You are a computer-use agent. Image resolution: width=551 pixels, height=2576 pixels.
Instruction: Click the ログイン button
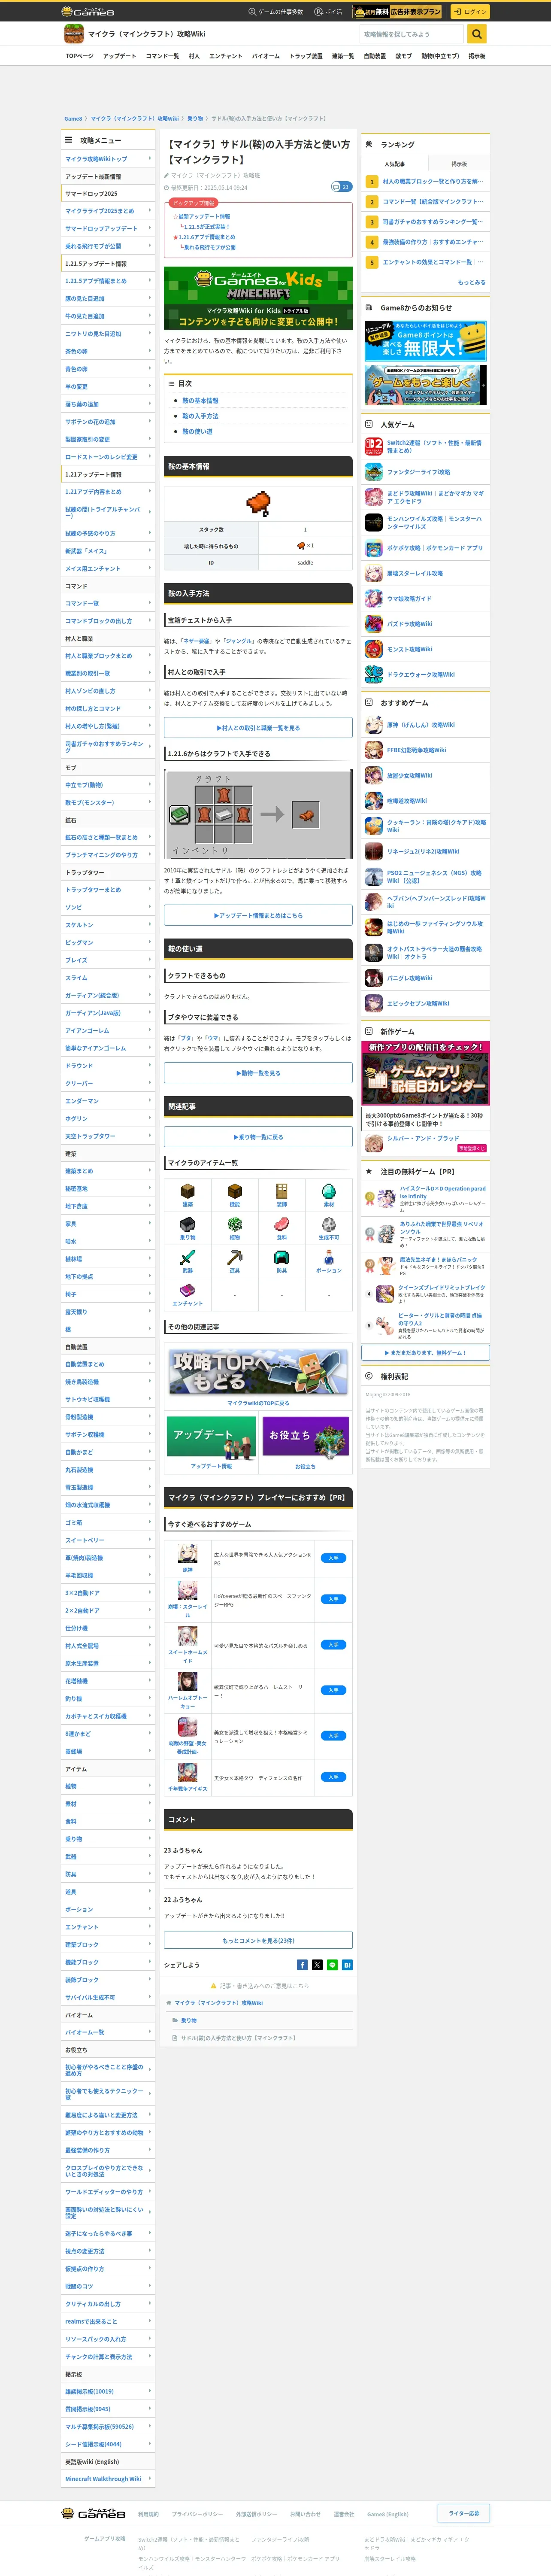coord(469,12)
